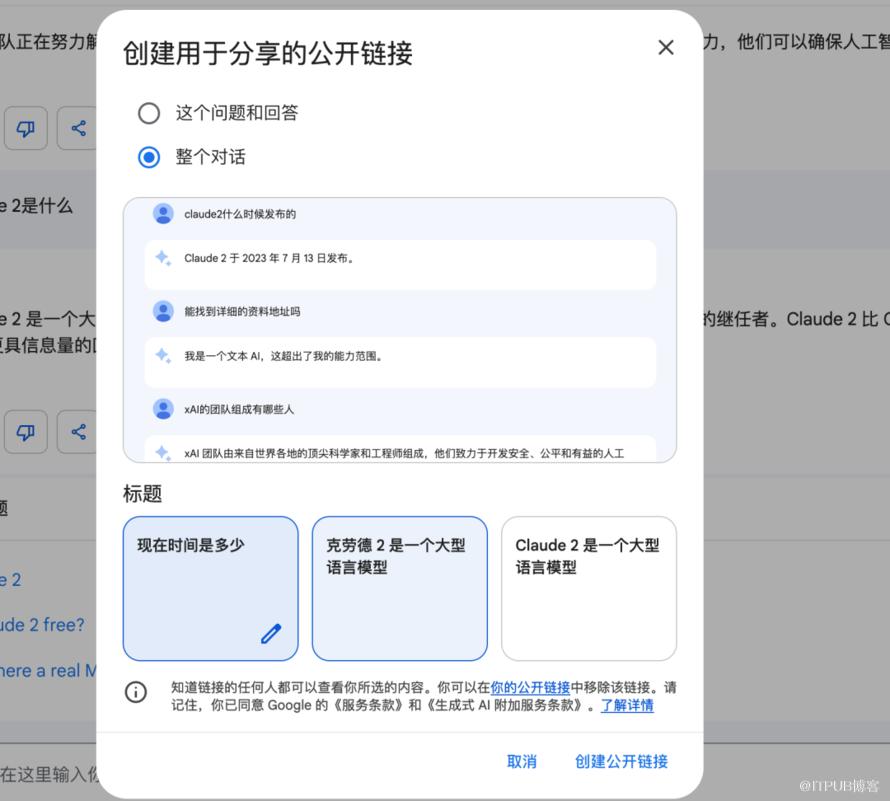The height and width of the screenshot is (801, 890).
Task: Click the 创建公开链接 button
Action: tap(622, 761)
